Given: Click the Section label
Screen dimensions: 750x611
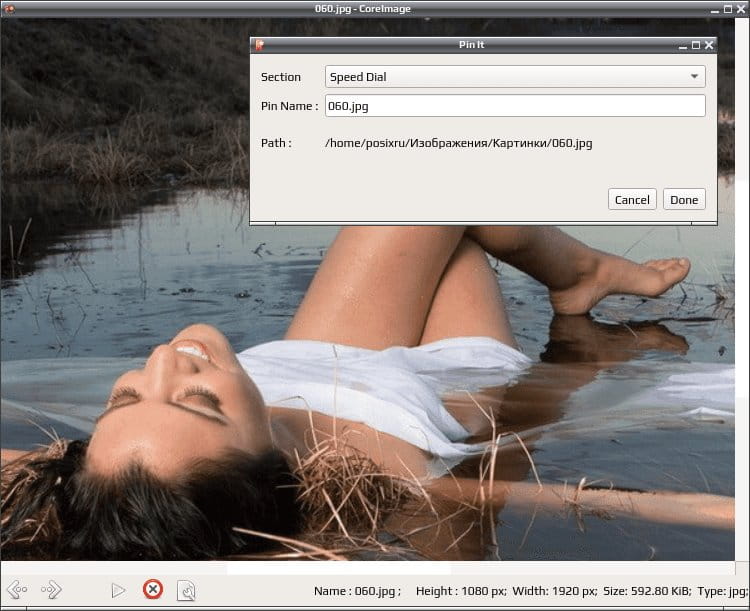Looking at the screenshot, I should 281,77.
